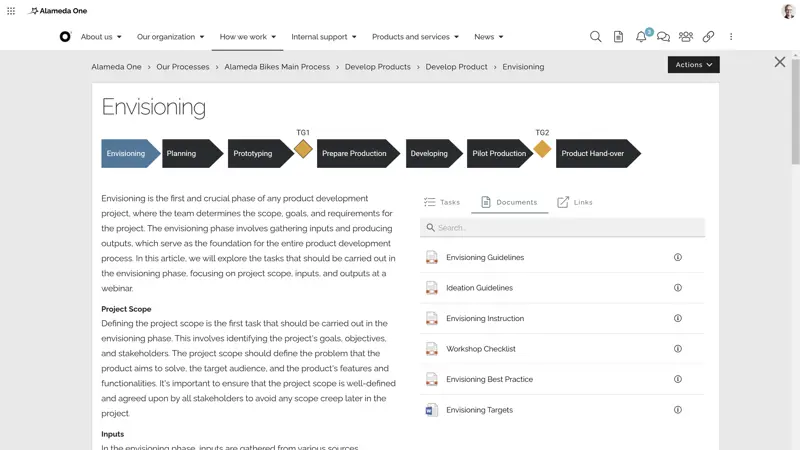The height and width of the screenshot is (450, 800).
Task: Click PDF icon of Ideation Guidelines
Action: [x=432, y=288]
